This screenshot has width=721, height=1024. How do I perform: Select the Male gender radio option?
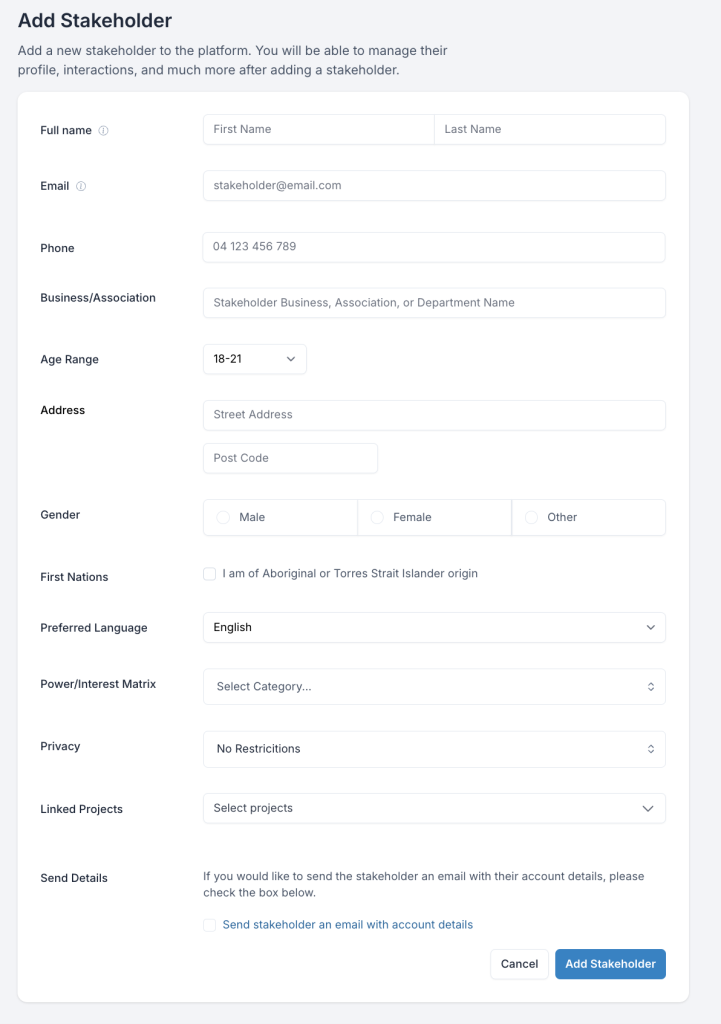click(x=223, y=517)
